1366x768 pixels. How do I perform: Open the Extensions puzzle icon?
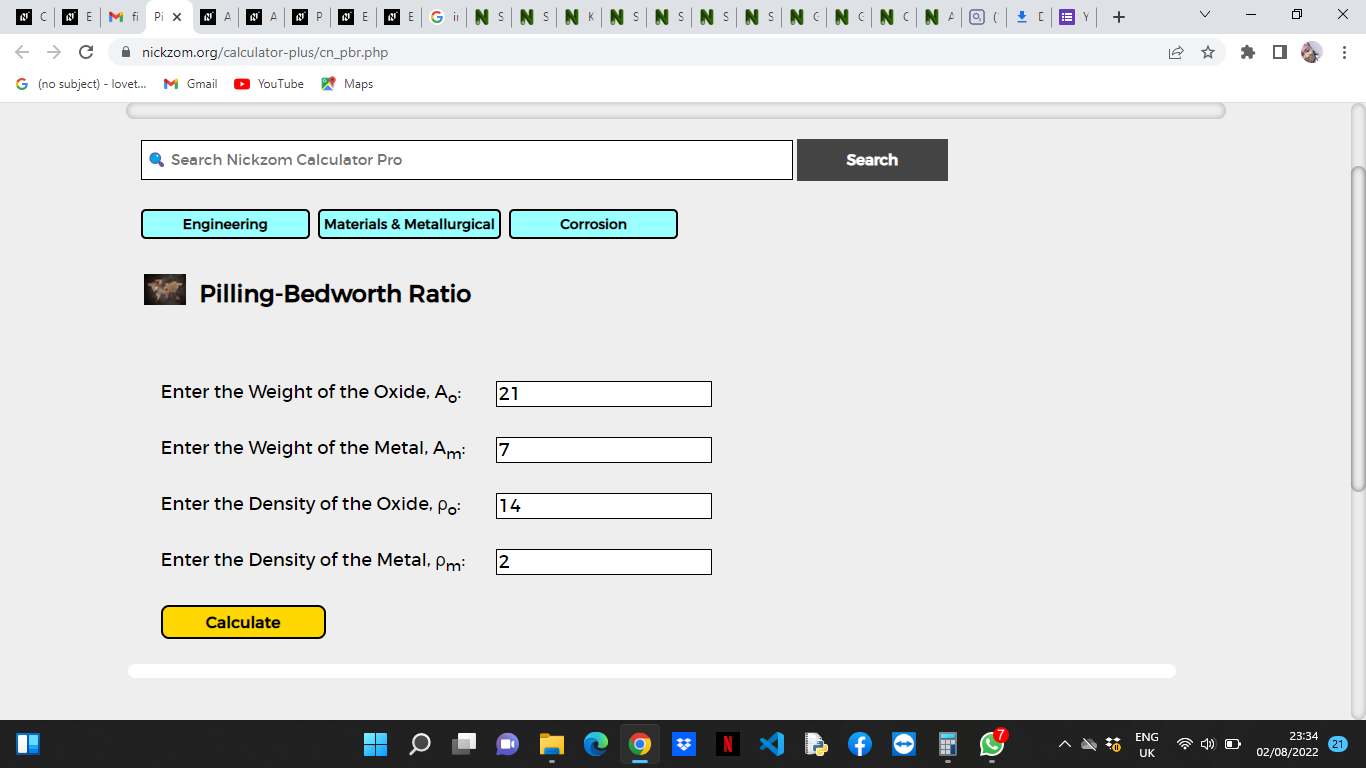click(x=1248, y=52)
